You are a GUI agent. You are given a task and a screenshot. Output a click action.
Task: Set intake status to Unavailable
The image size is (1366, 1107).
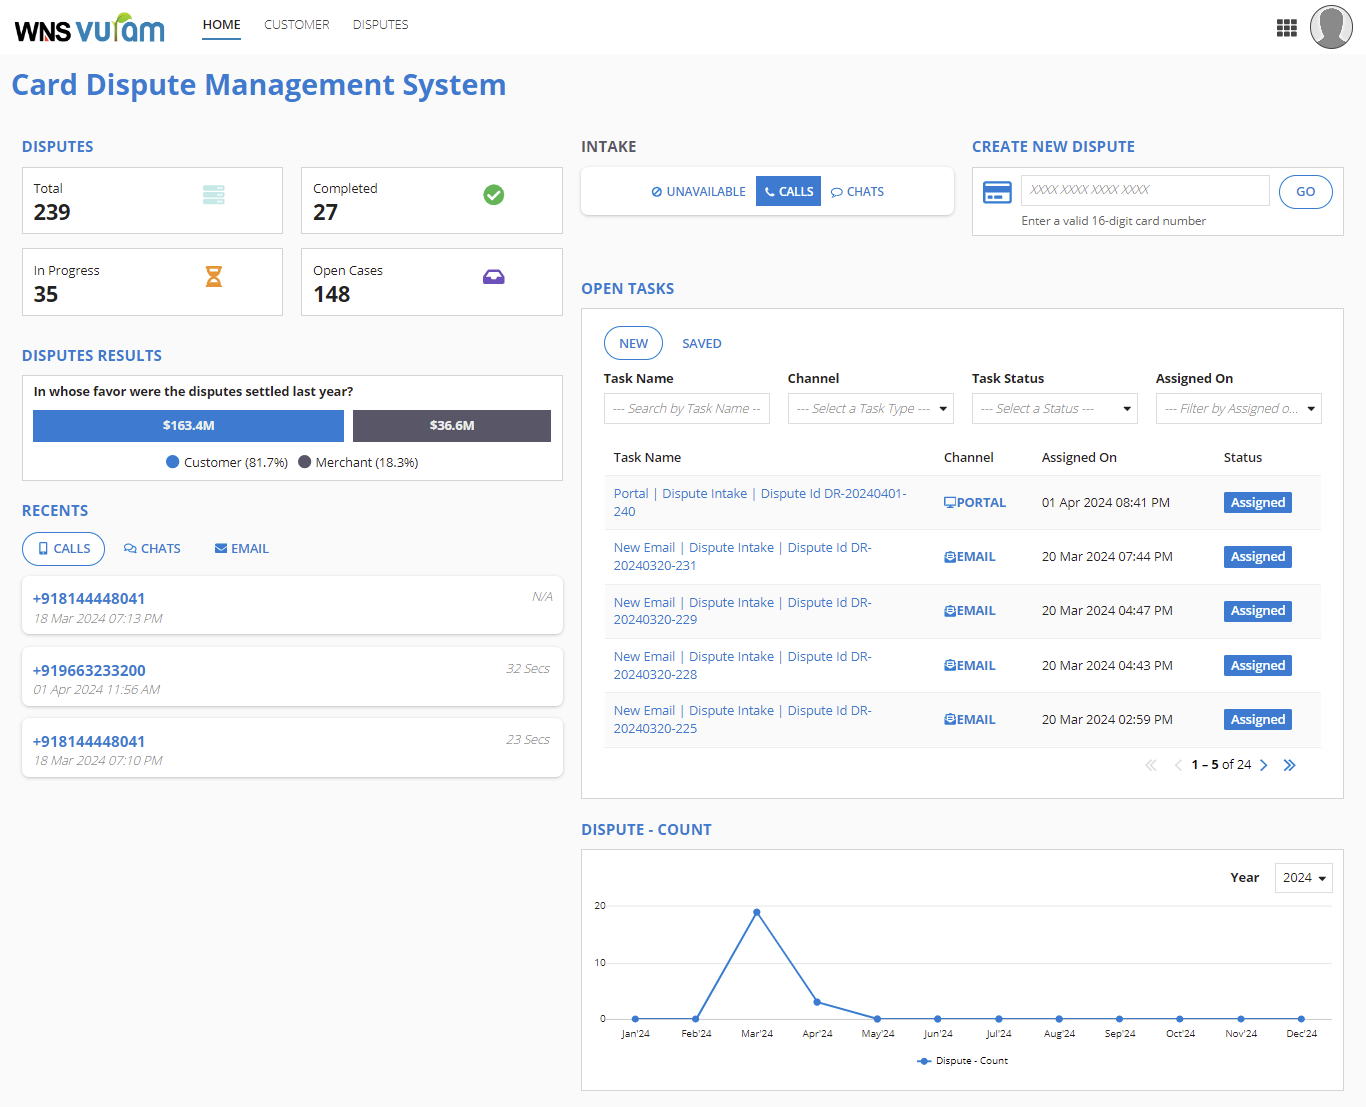tap(698, 192)
